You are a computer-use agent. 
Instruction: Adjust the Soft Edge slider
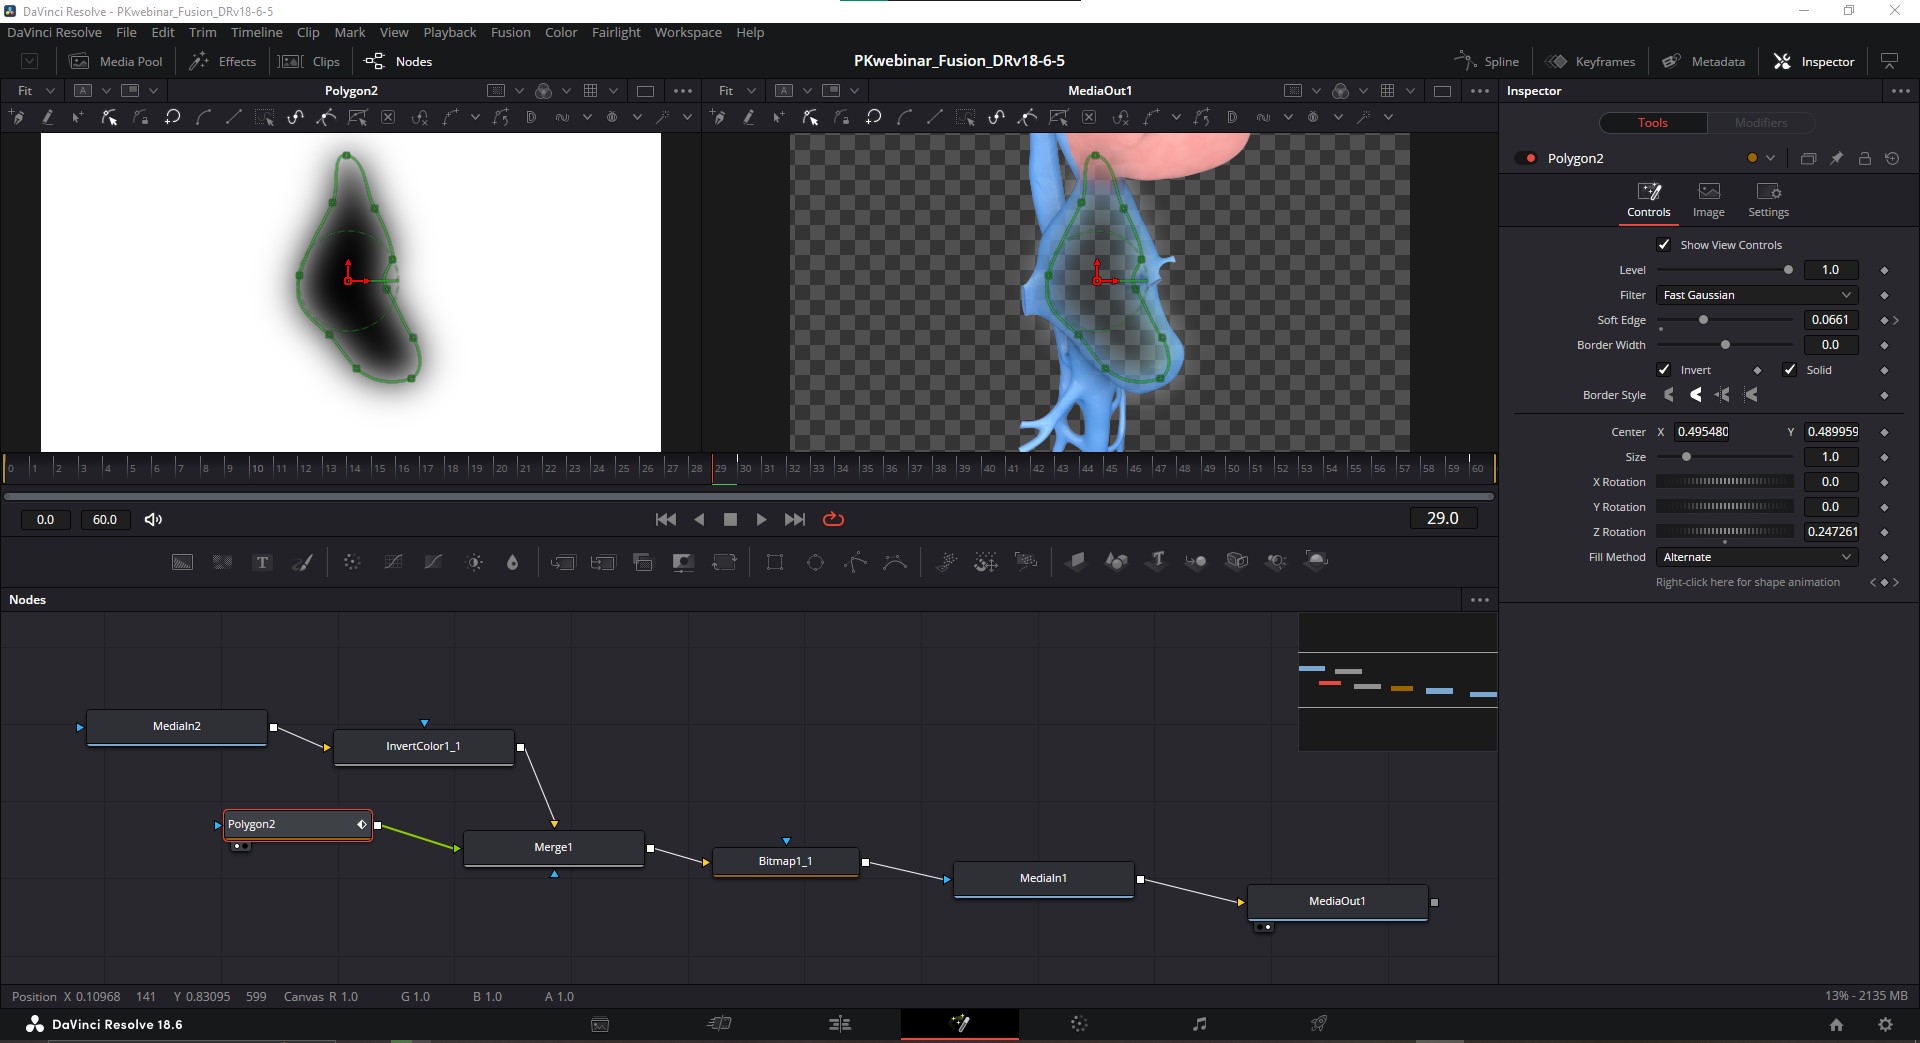[x=1703, y=320]
